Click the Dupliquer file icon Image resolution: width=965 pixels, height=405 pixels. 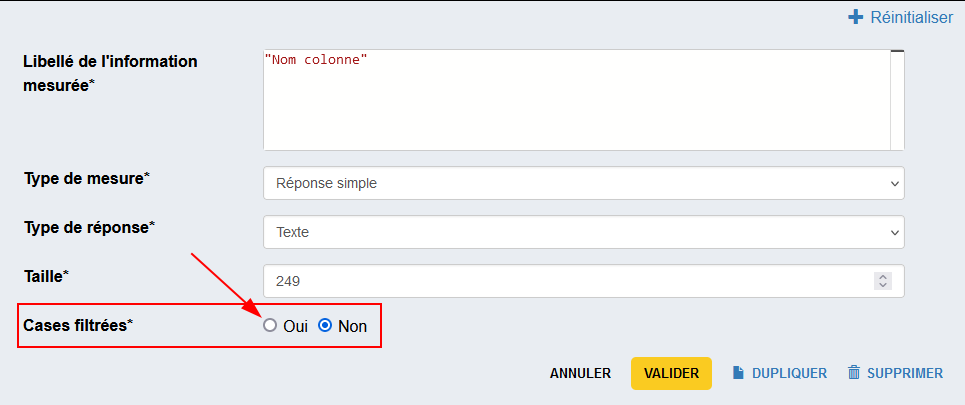(739, 373)
